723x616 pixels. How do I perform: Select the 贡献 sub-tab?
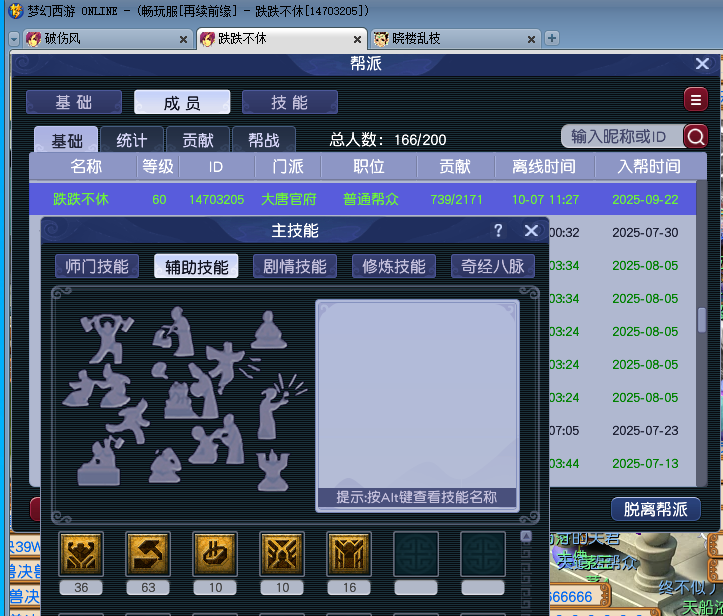[x=197, y=140]
